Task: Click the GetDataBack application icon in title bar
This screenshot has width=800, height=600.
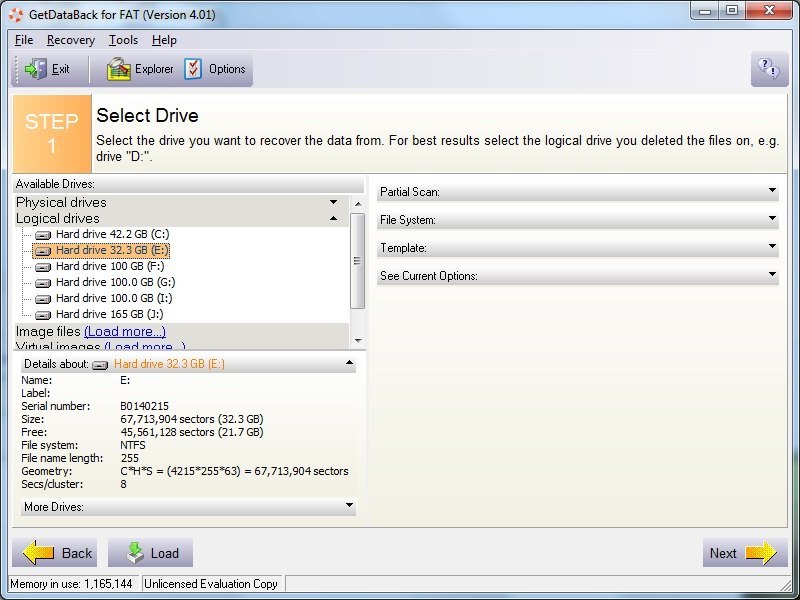Action: (14, 15)
